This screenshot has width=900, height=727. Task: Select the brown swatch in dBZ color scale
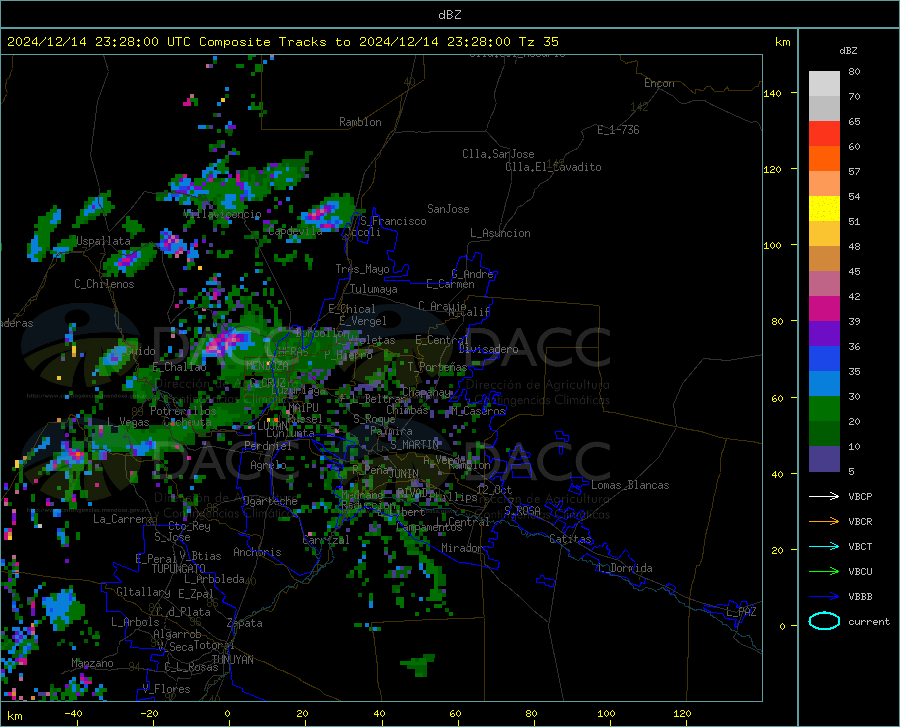tap(824, 259)
